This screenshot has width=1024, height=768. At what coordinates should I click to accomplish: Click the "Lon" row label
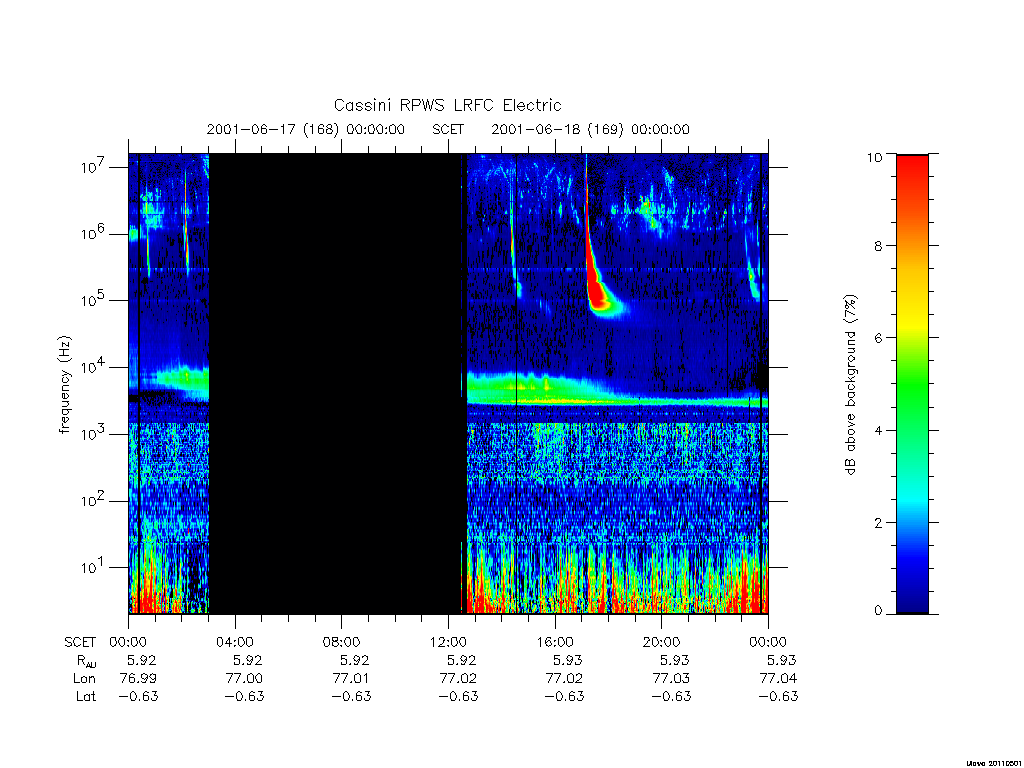(84, 679)
